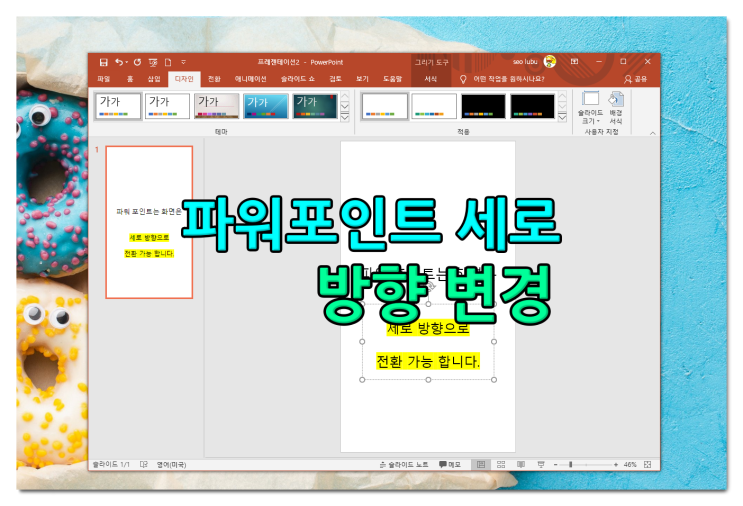Expand the full themes gallery
The height and width of the screenshot is (506, 743).
point(345,117)
